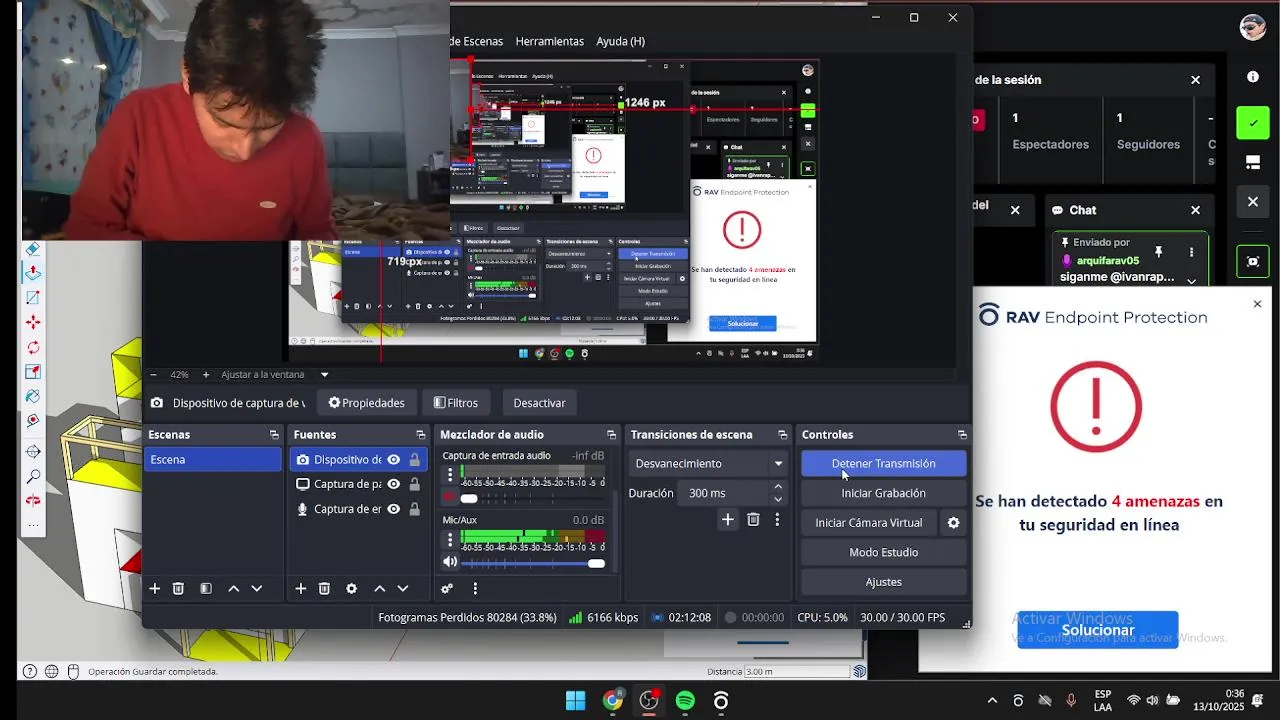This screenshot has width=1280, height=720.
Task: Unmute Captura de entrada audio channel
Action: point(450,497)
